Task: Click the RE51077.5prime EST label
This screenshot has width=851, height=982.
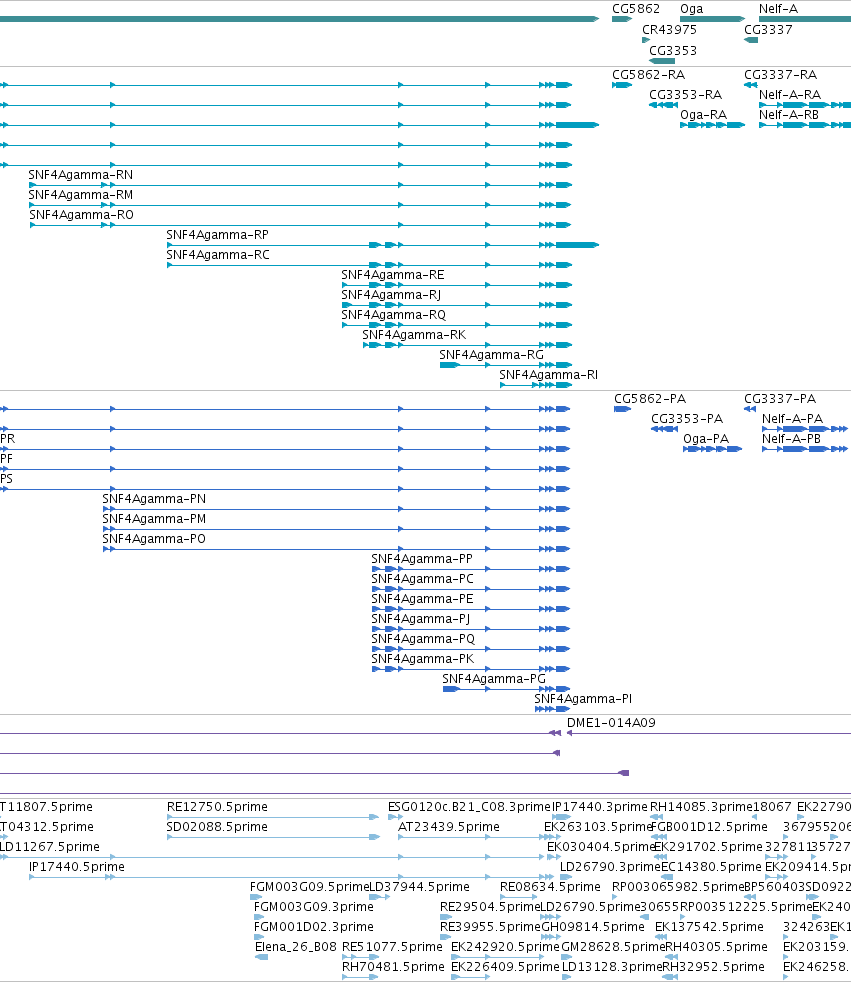Action: (x=392, y=948)
